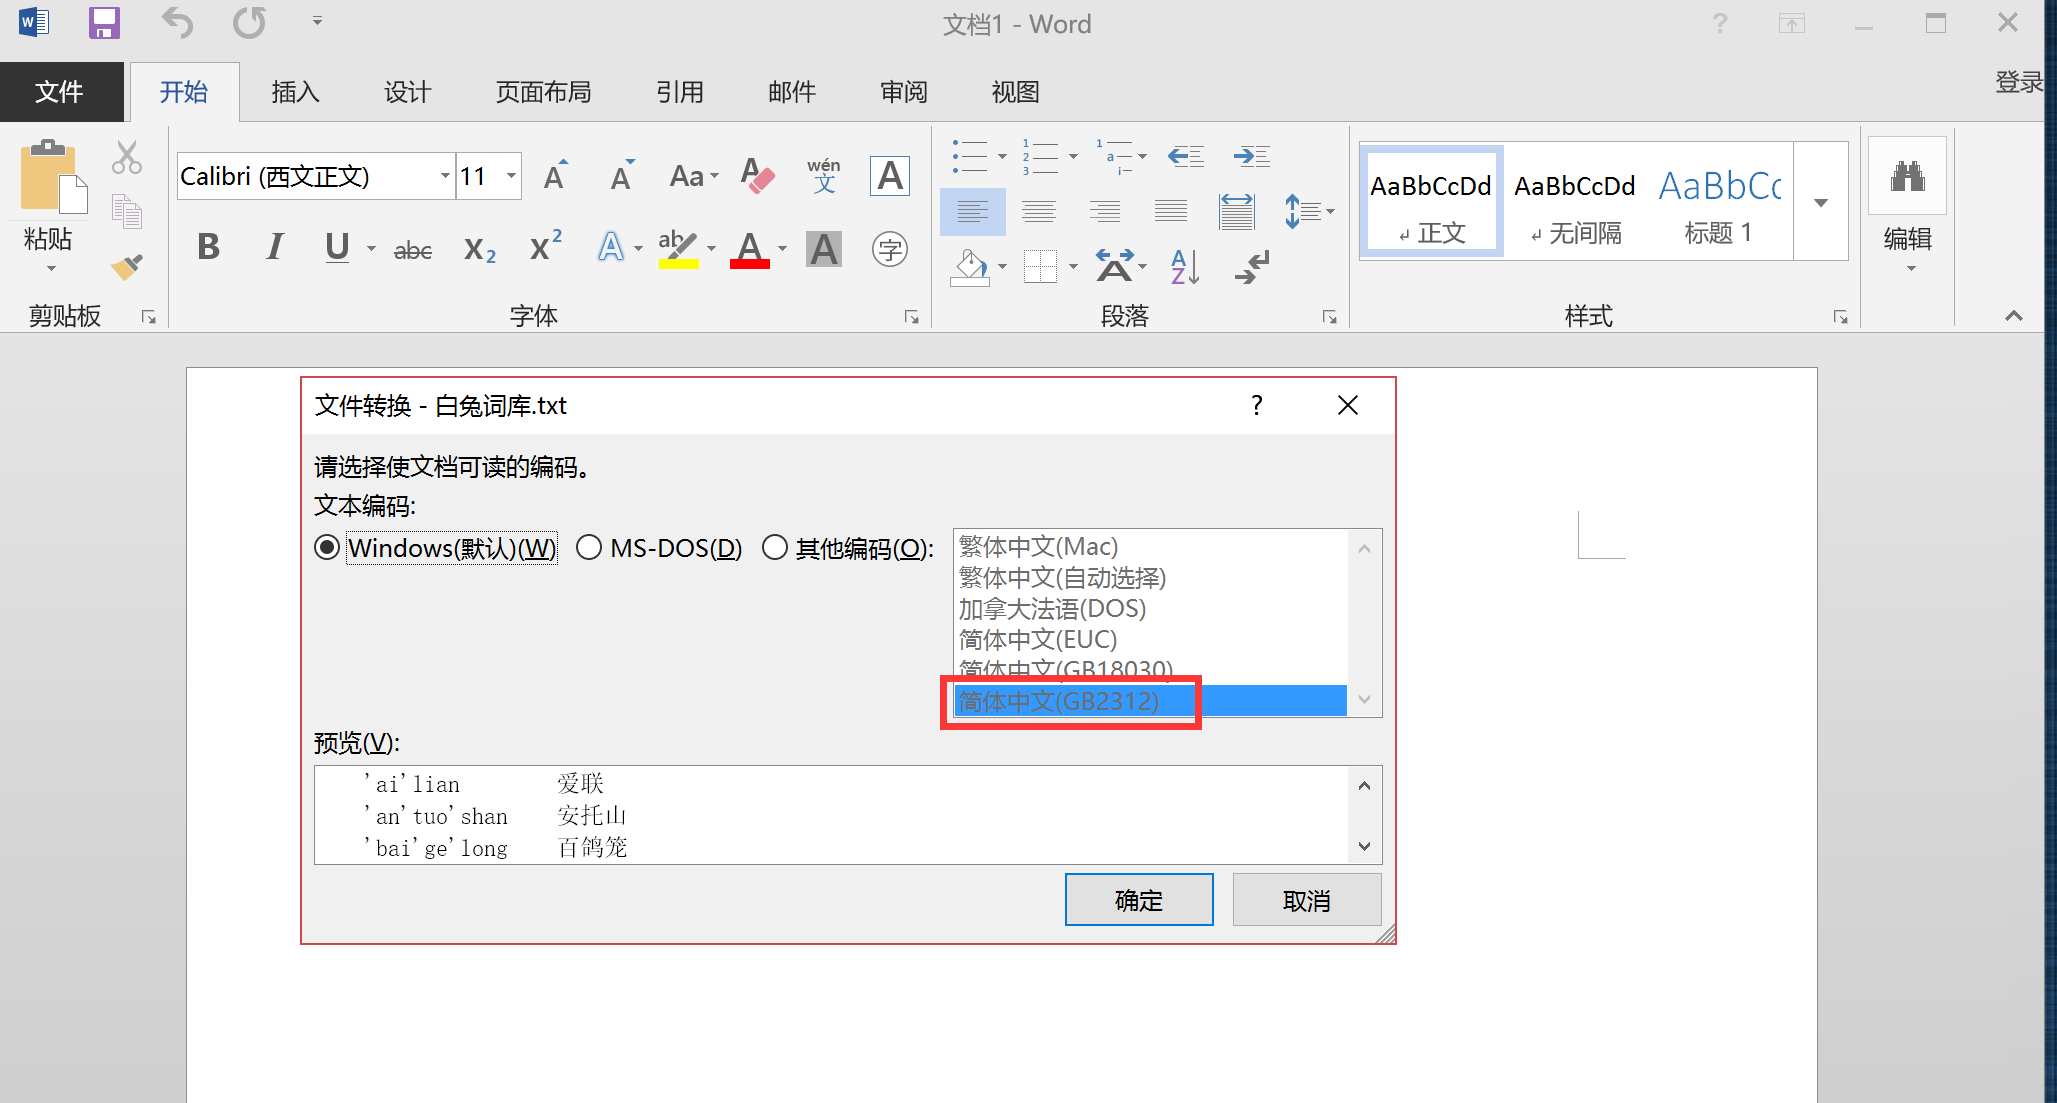Switch to the 插入 ribbon tab
This screenshot has height=1103, width=2057.
pyautogui.click(x=295, y=92)
